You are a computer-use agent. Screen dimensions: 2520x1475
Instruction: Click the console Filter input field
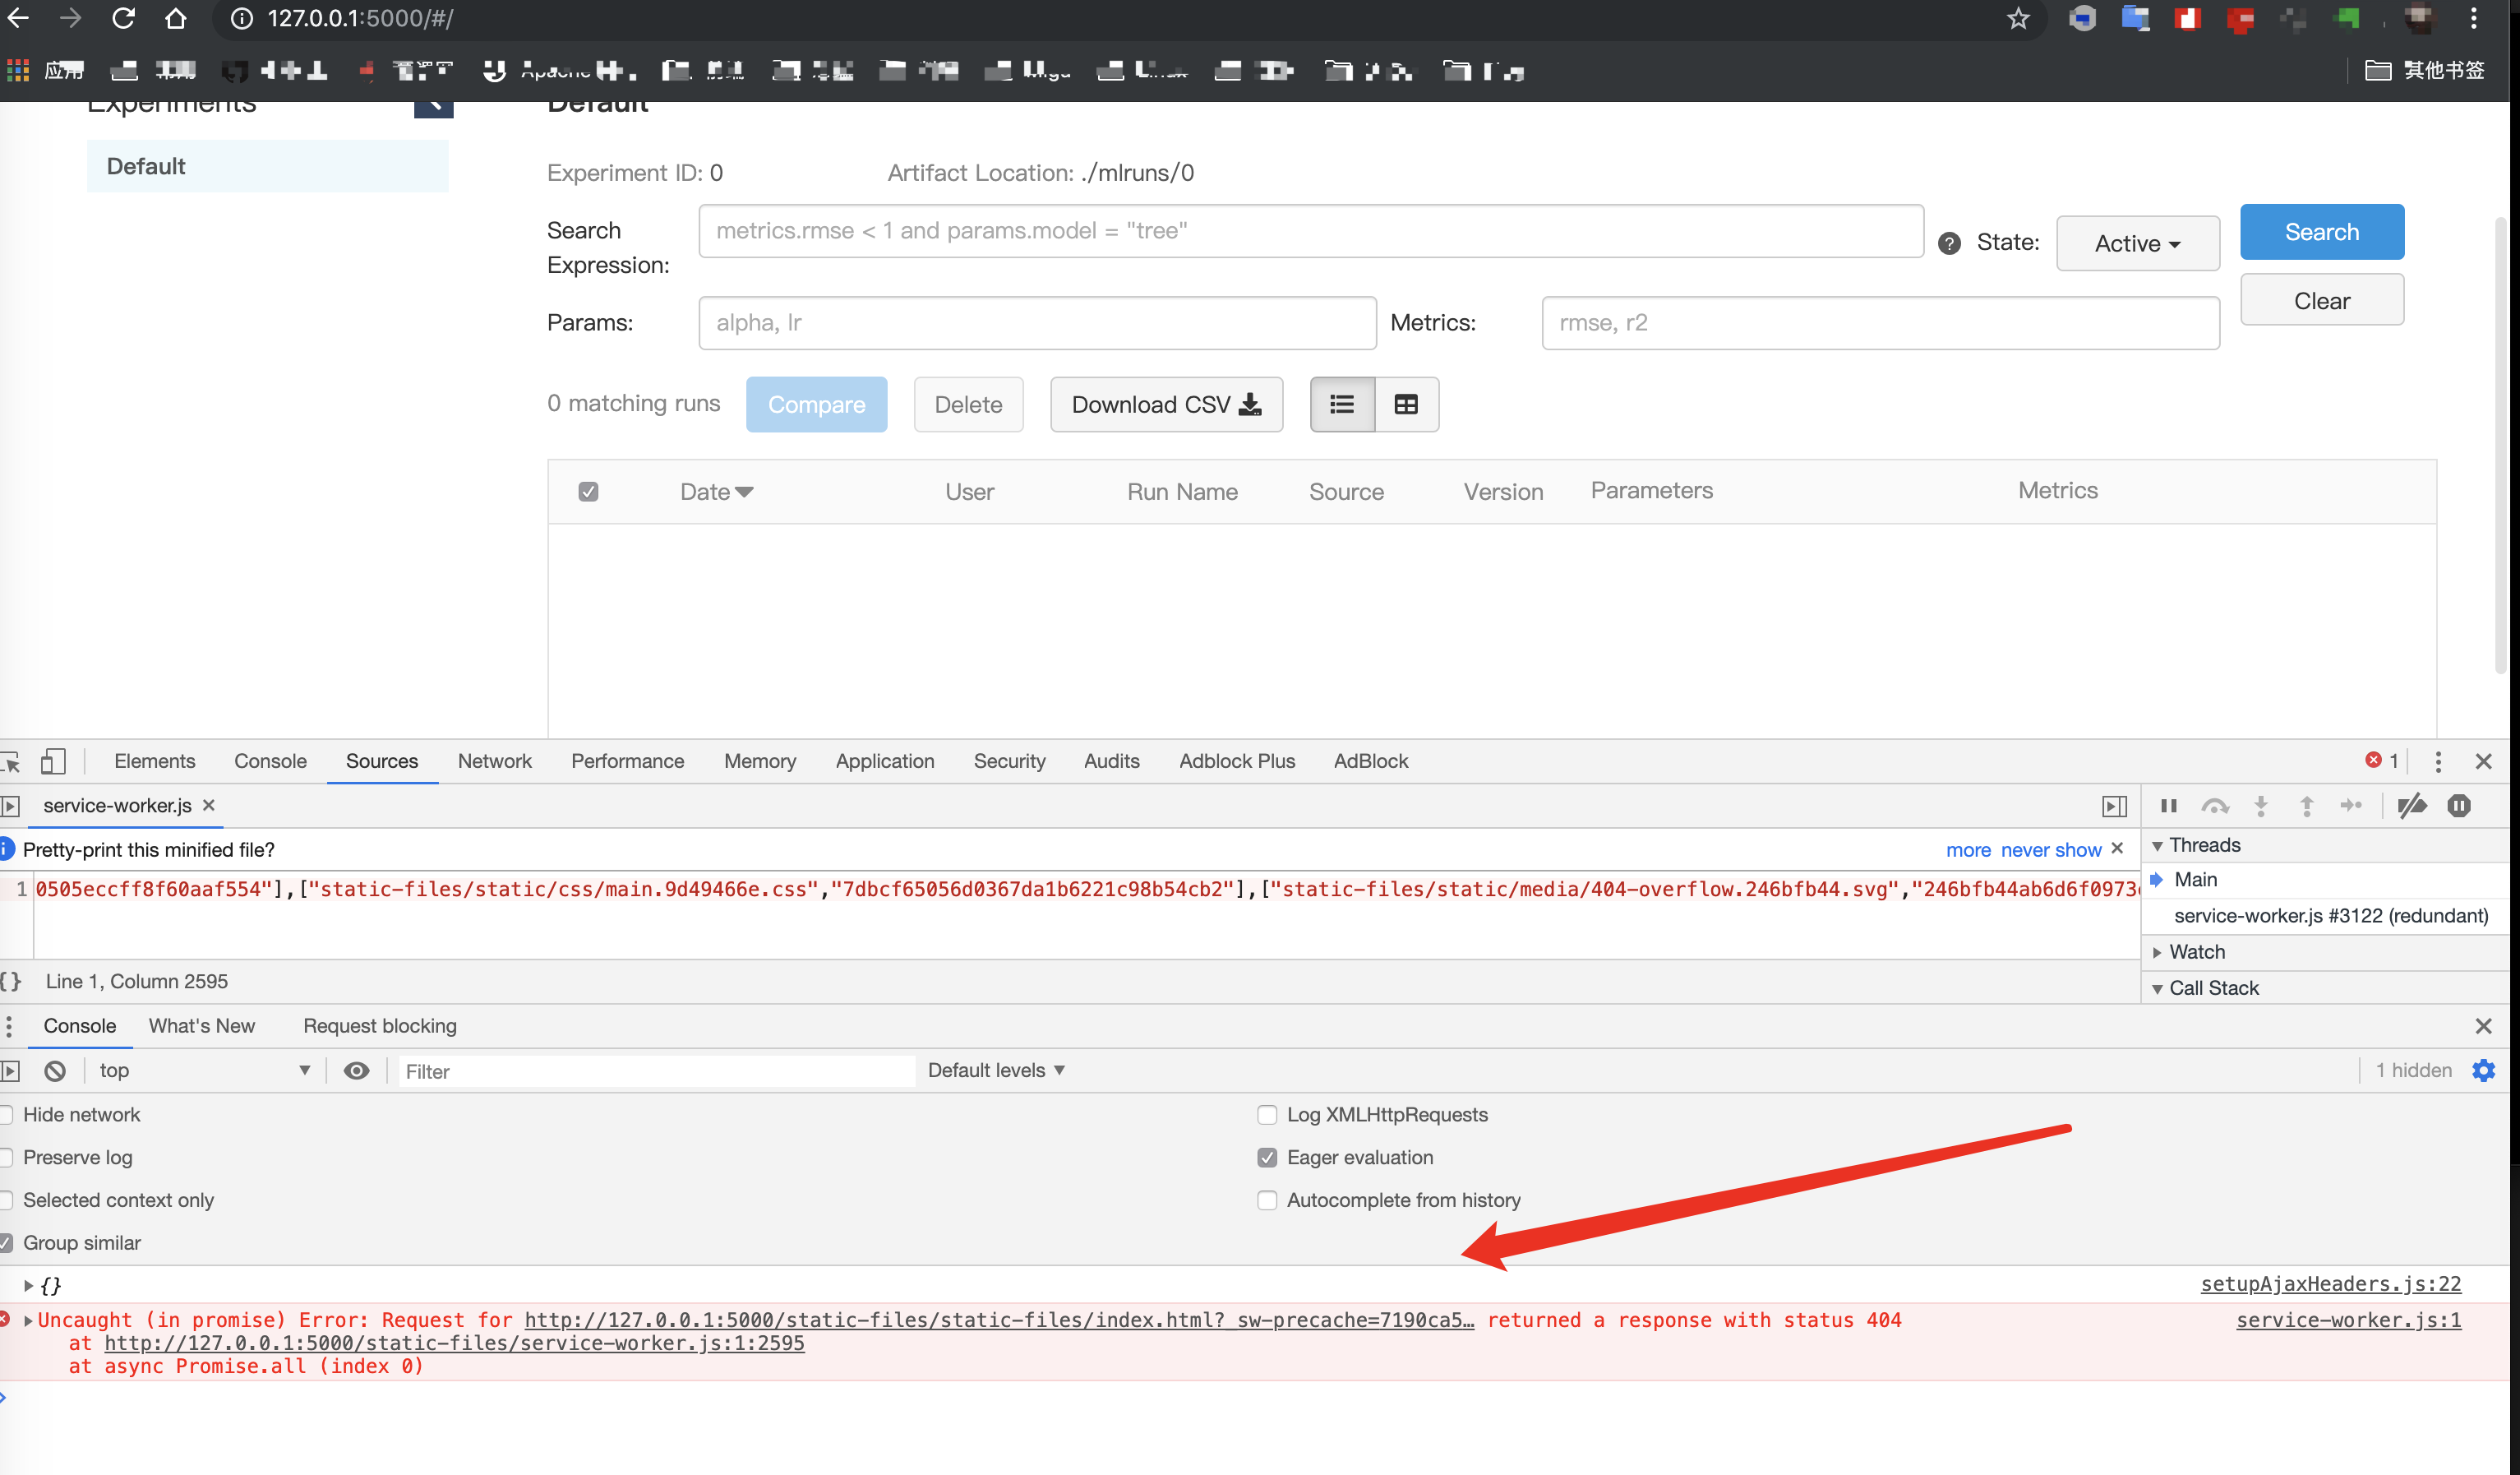pos(655,1071)
